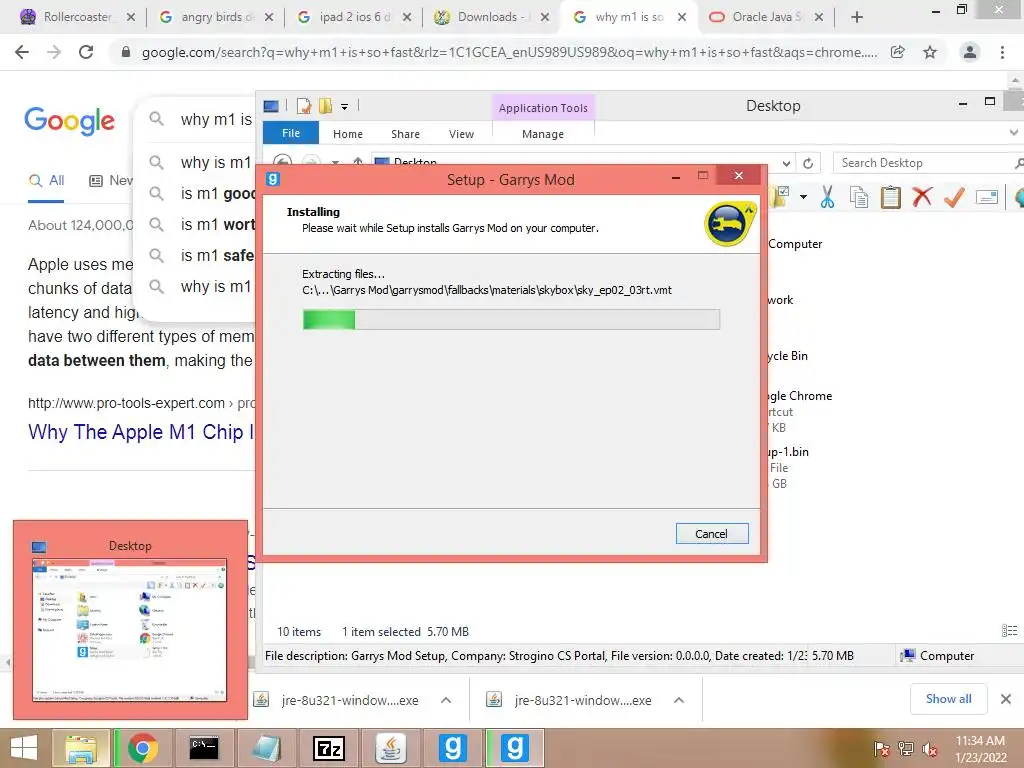1024x768 pixels.
Task: Click the Cut scissors icon
Action: [827, 197]
